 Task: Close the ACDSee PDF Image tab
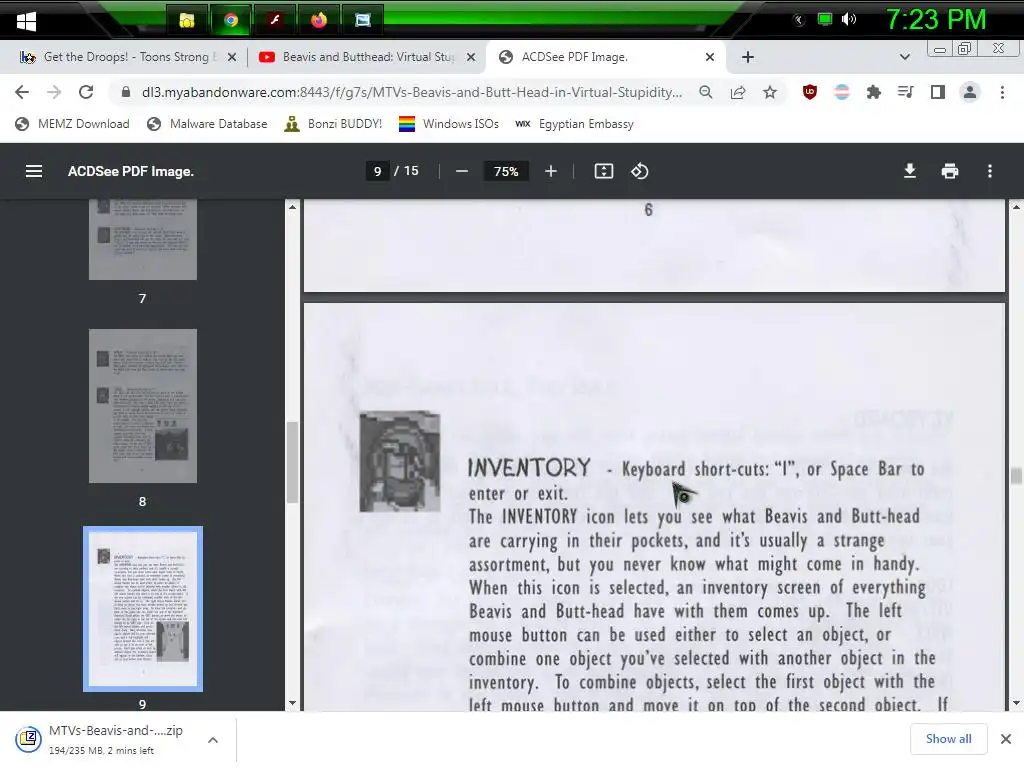pyautogui.click(x=710, y=57)
